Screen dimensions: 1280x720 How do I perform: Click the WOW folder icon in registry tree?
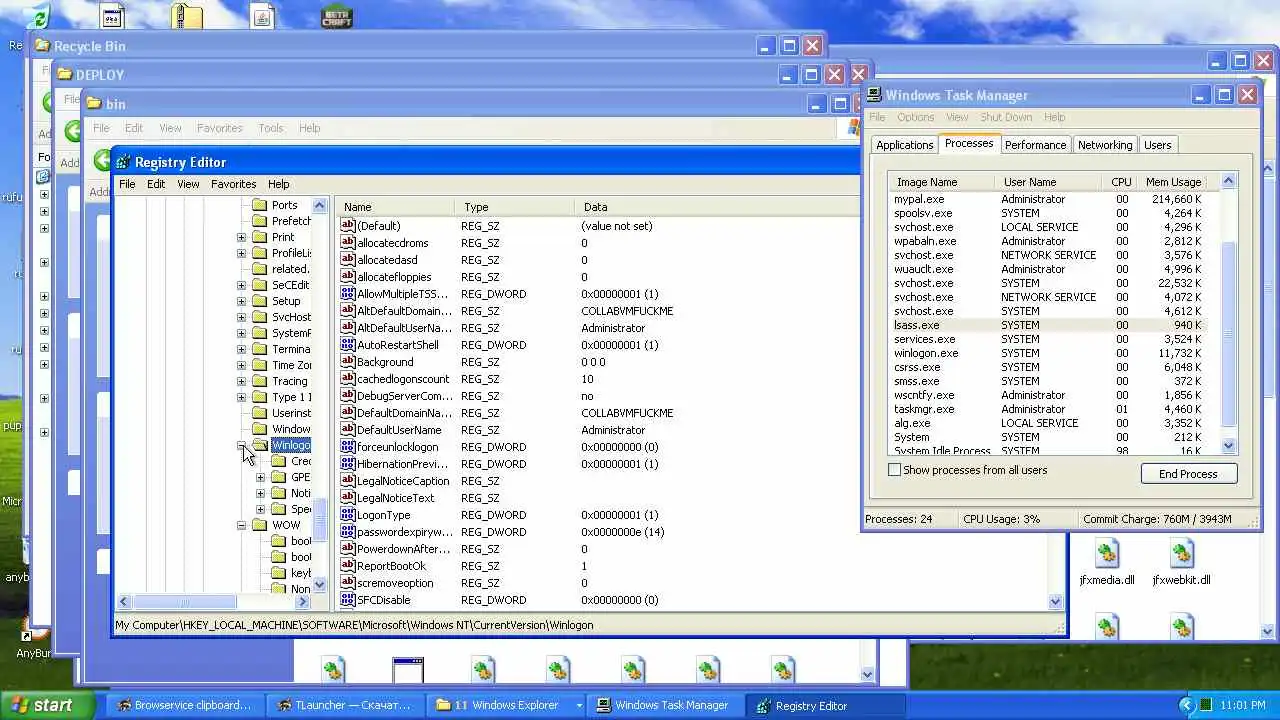click(260, 525)
